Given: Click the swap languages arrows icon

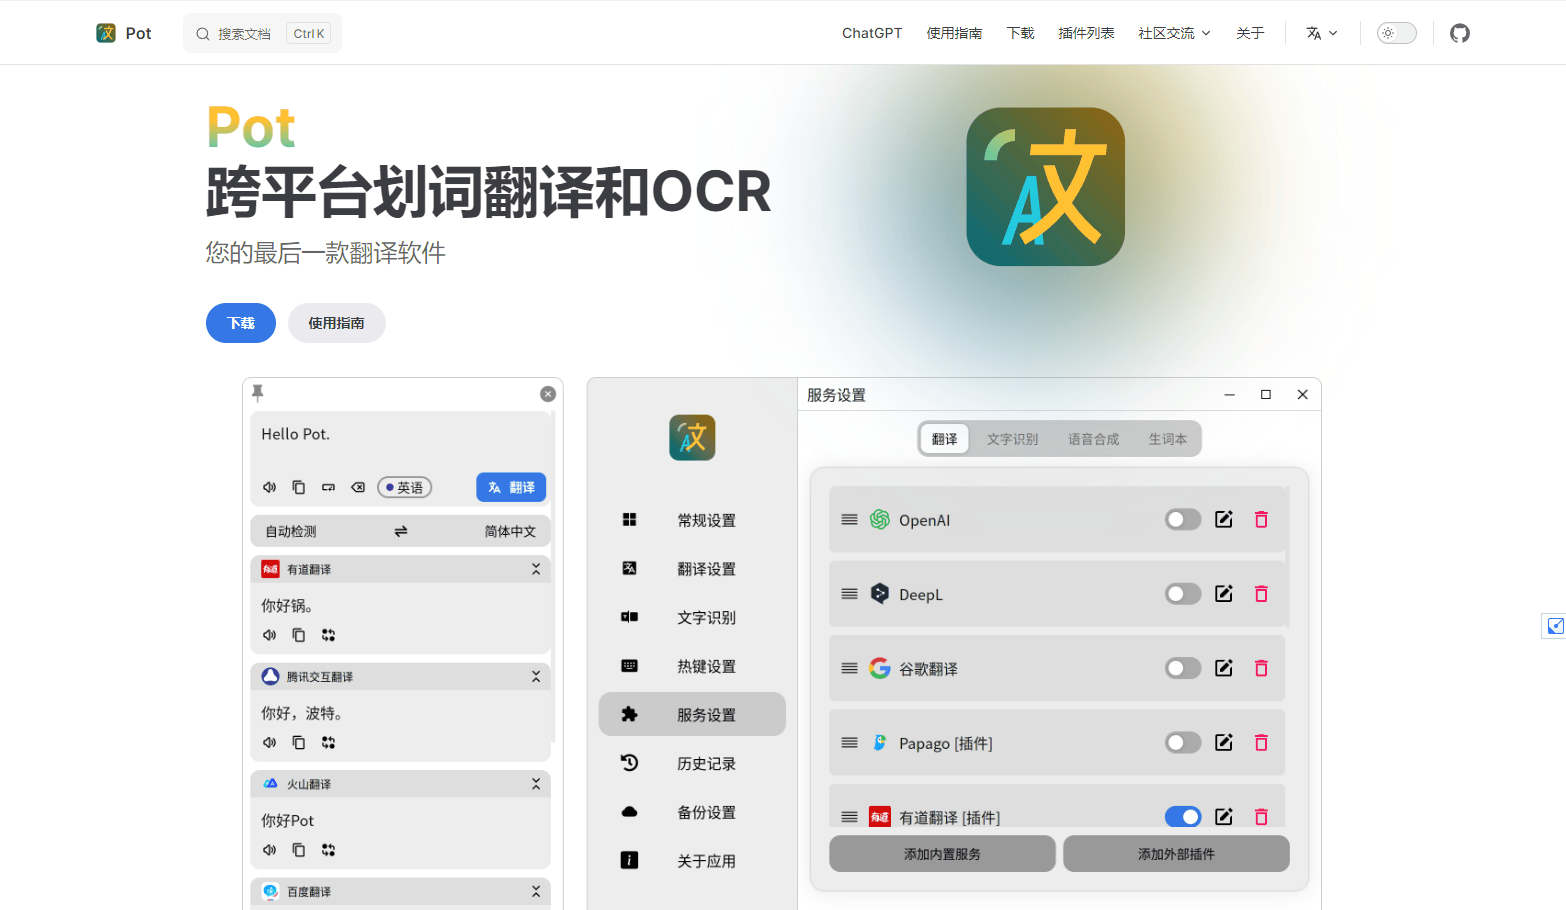Looking at the screenshot, I should click(x=400, y=531).
